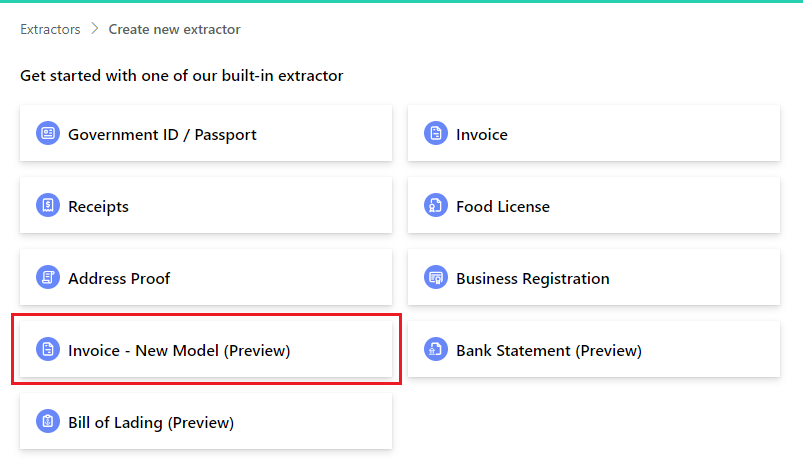This screenshot has height=471, width=803.
Task: Click the Bill of Lading icon
Action: 48,422
